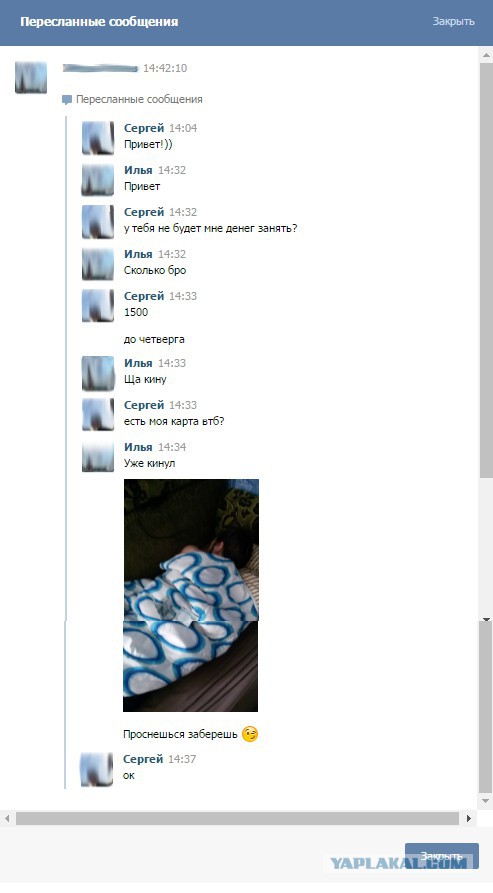Click Сергей's avatar next to Привет!))
493x893 pixels.
tap(98, 138)
